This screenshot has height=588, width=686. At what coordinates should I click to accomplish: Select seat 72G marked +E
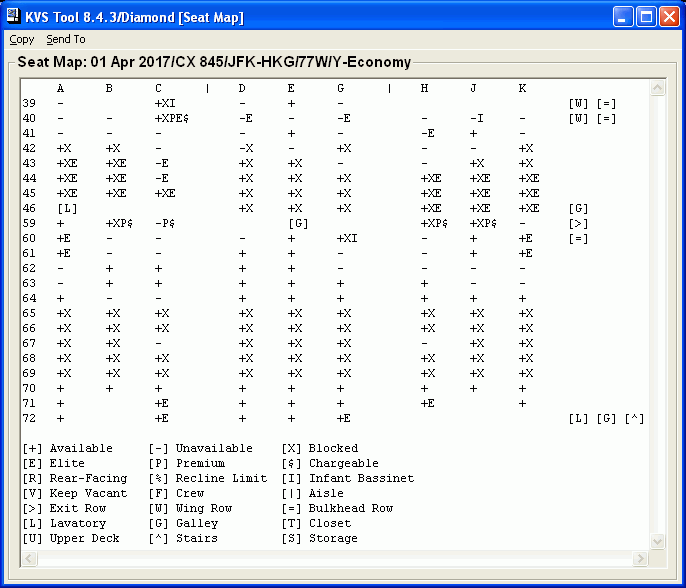(x=343, y=418)
